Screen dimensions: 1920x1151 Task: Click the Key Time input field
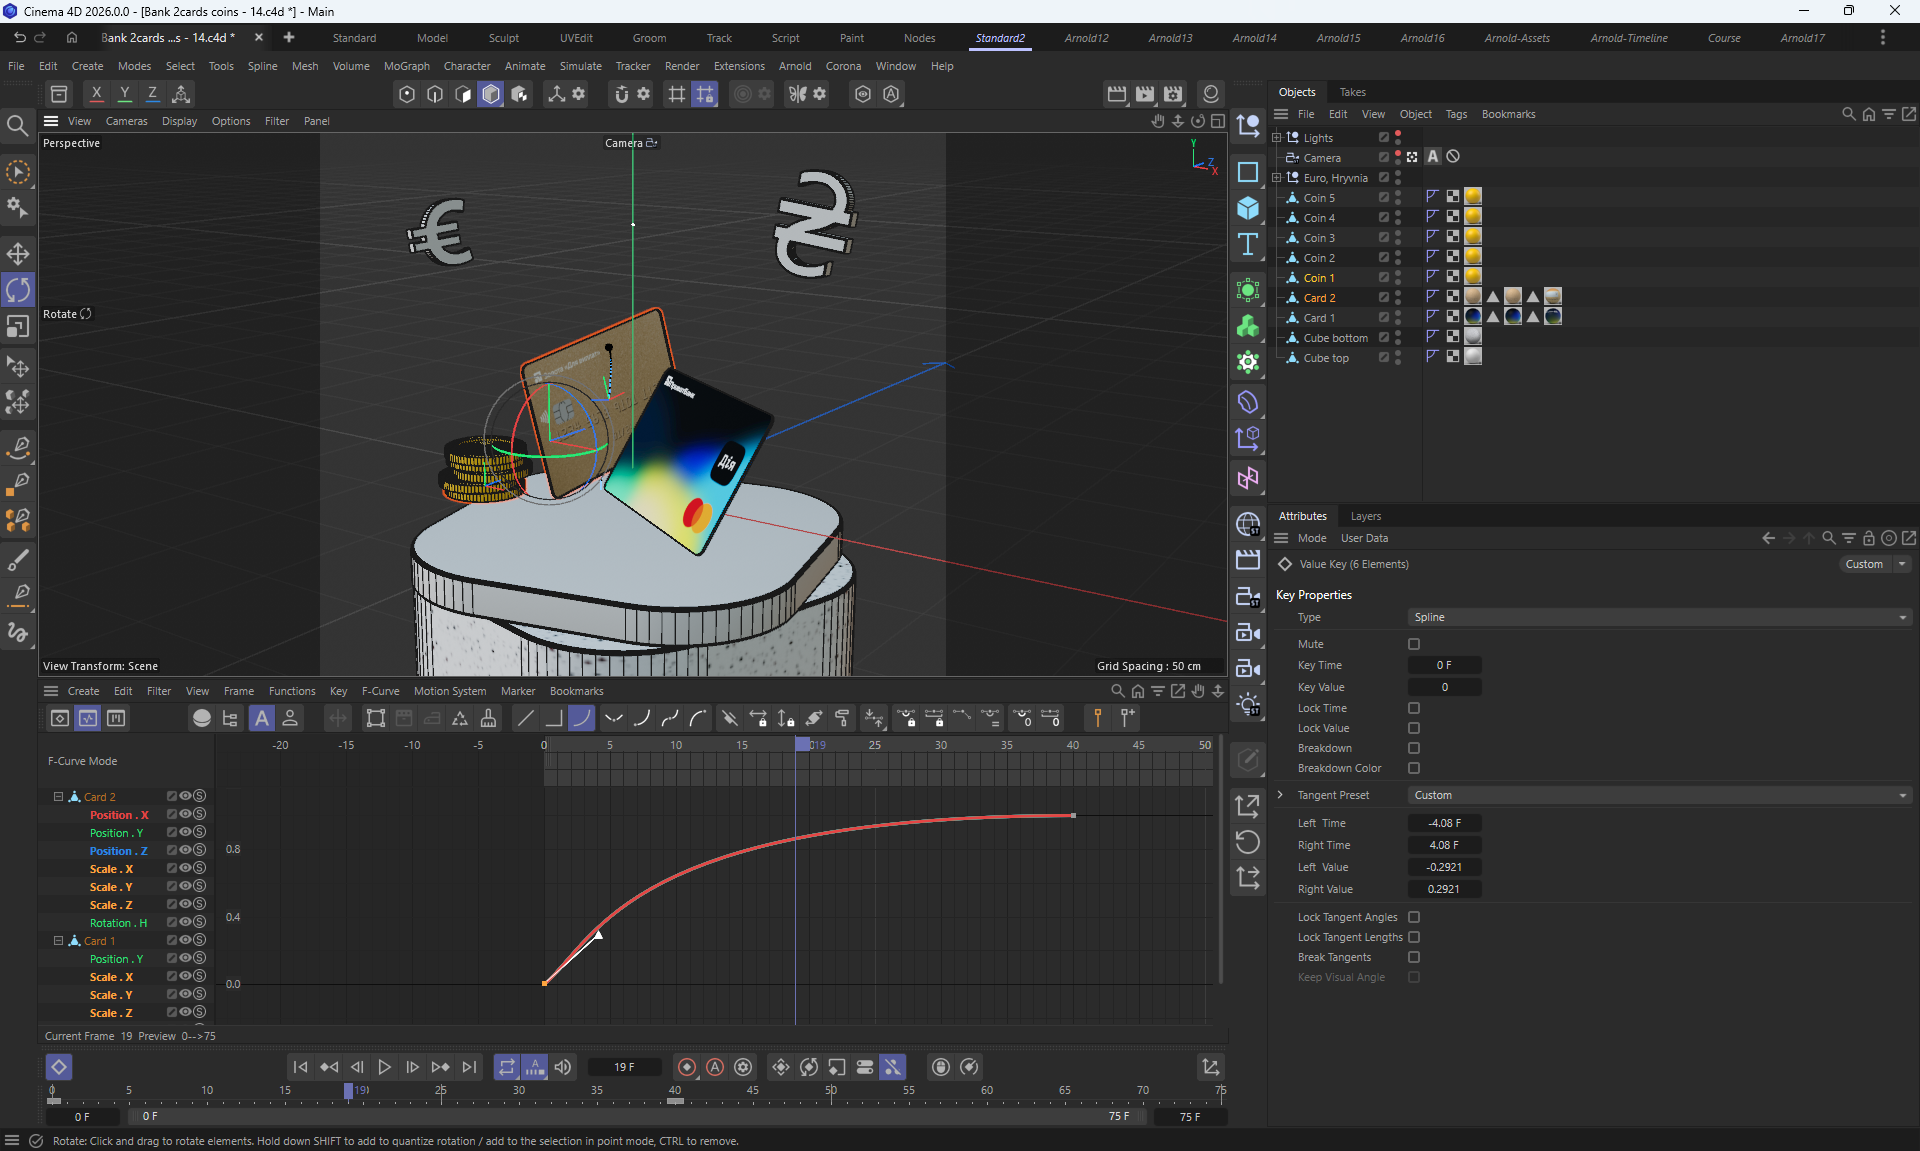[x=1443, y=665]
